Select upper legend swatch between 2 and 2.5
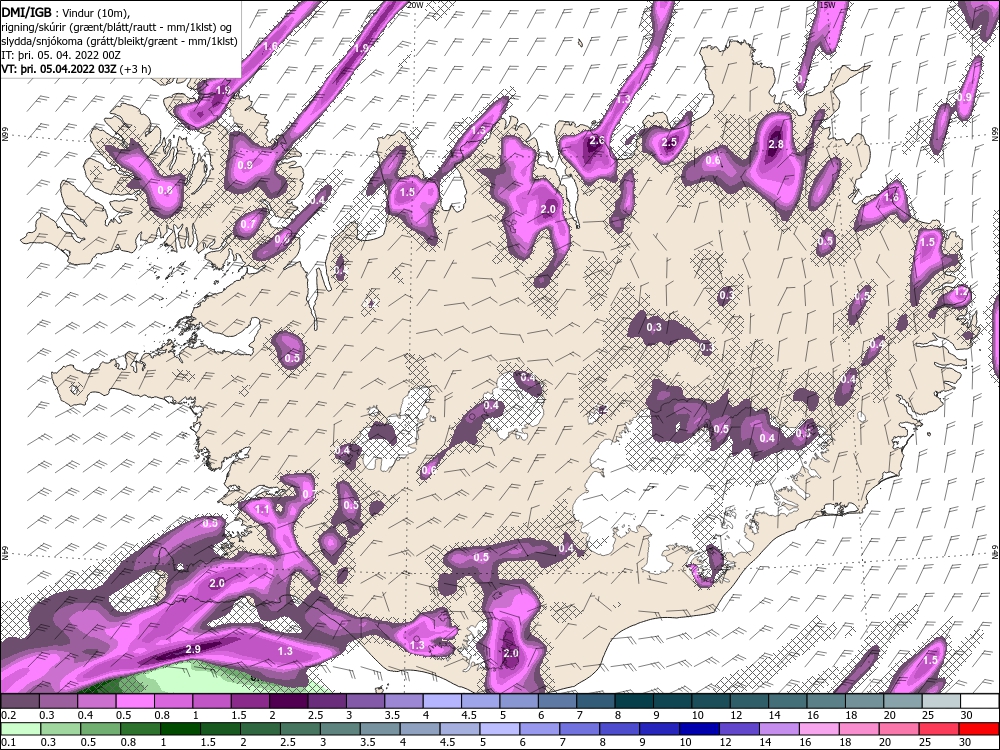 pos(288,702)
